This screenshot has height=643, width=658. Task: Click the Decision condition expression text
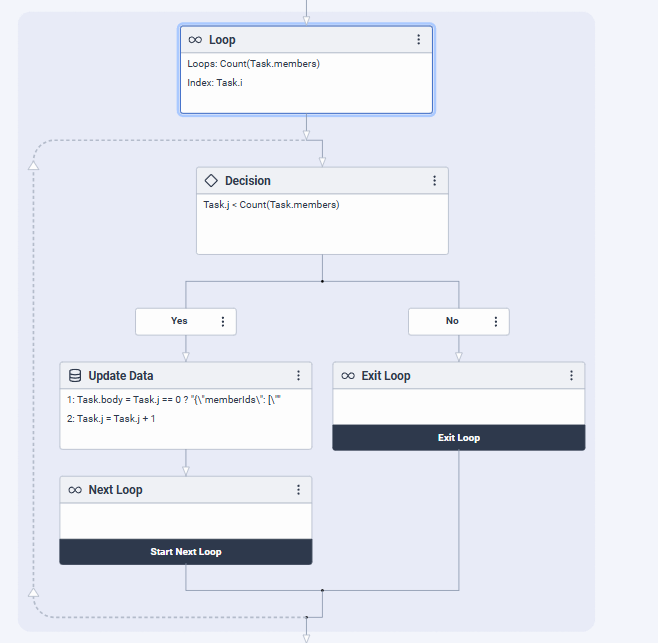tap(271, 205)
